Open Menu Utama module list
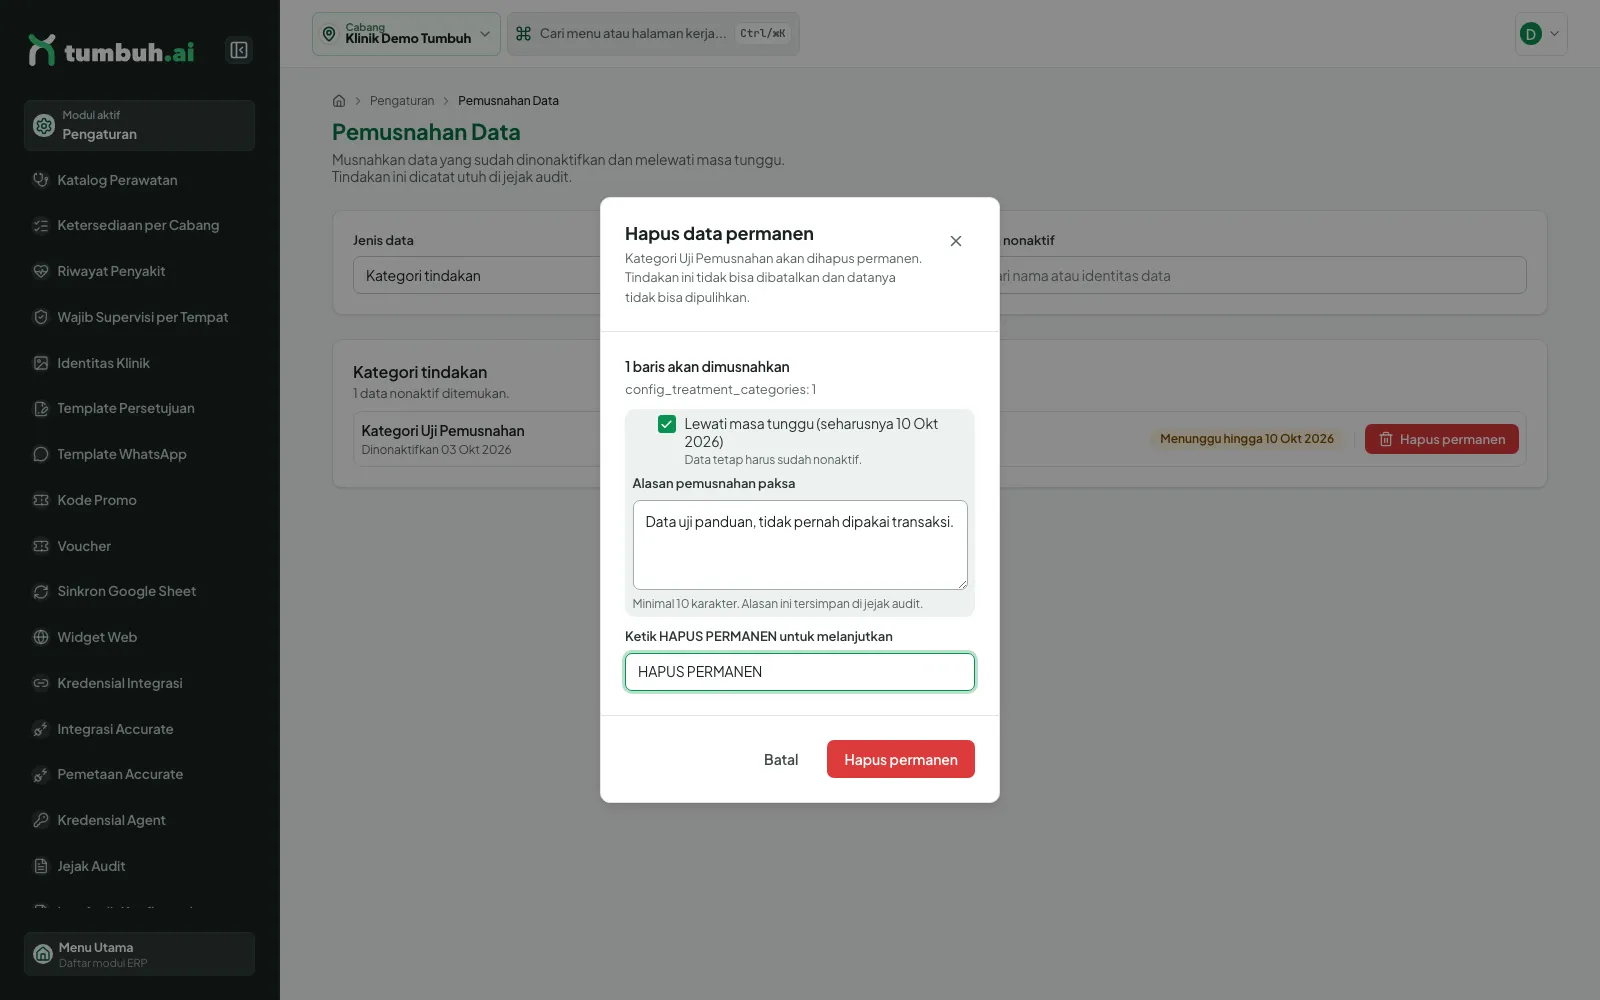Image resolution: width=1600 pixels, height=1000 pixels. (139, 954)
